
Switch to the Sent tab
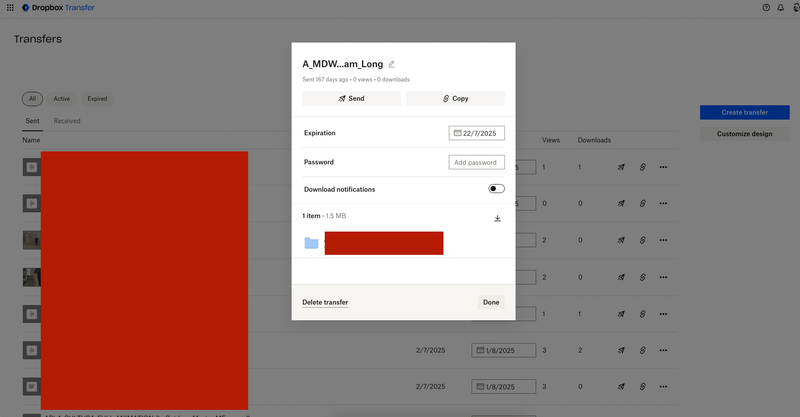point(33,121)
